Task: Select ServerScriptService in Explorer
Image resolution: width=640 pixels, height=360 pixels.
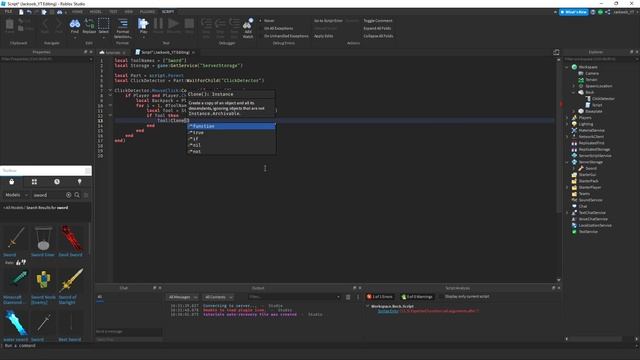Action: (x=595, y=156)
